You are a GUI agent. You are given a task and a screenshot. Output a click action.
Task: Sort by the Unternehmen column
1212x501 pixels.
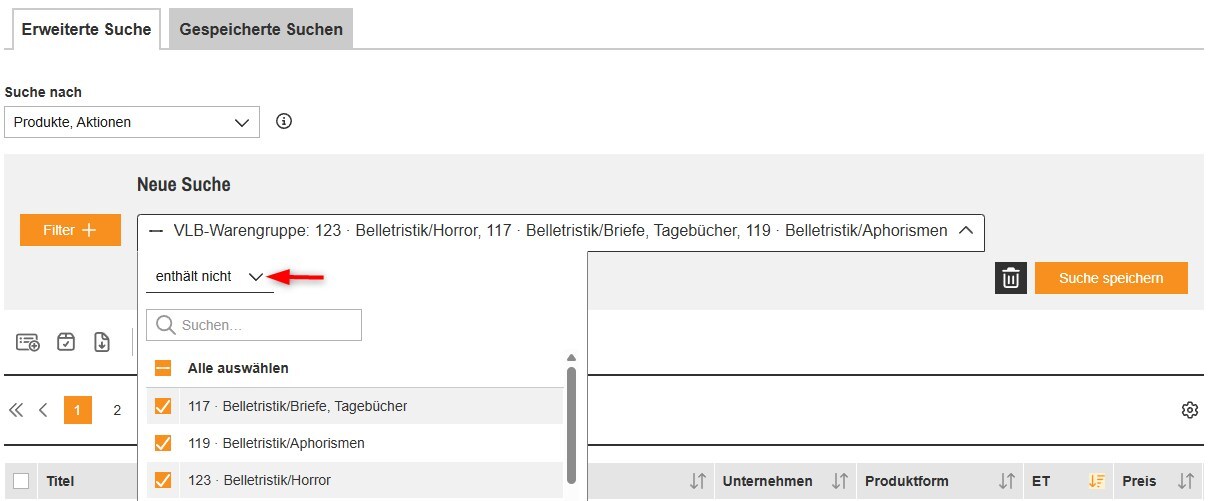click(x=840, y=481)
